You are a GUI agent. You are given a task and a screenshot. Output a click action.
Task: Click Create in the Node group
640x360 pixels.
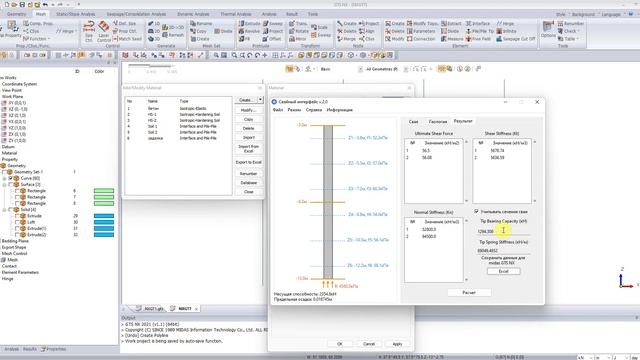click(x=347, y=24)
